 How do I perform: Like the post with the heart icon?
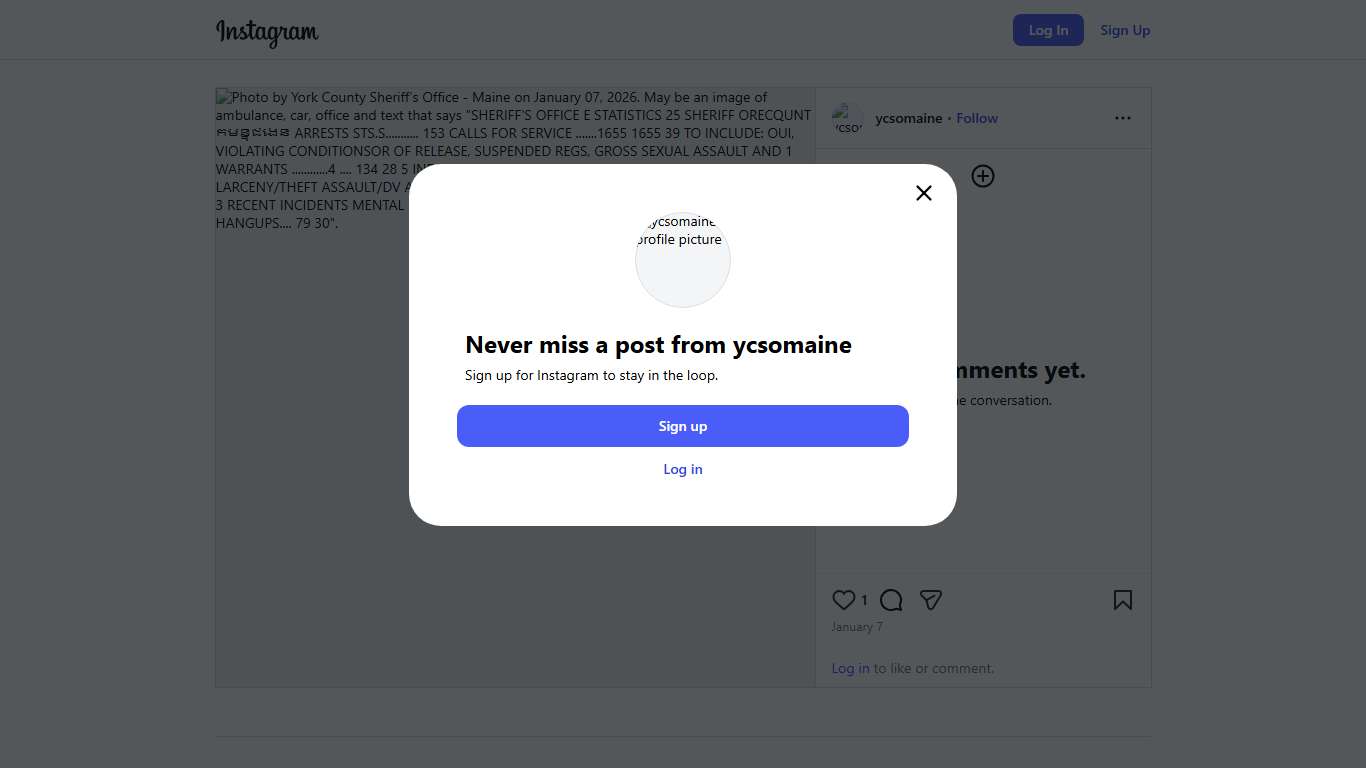843,600
